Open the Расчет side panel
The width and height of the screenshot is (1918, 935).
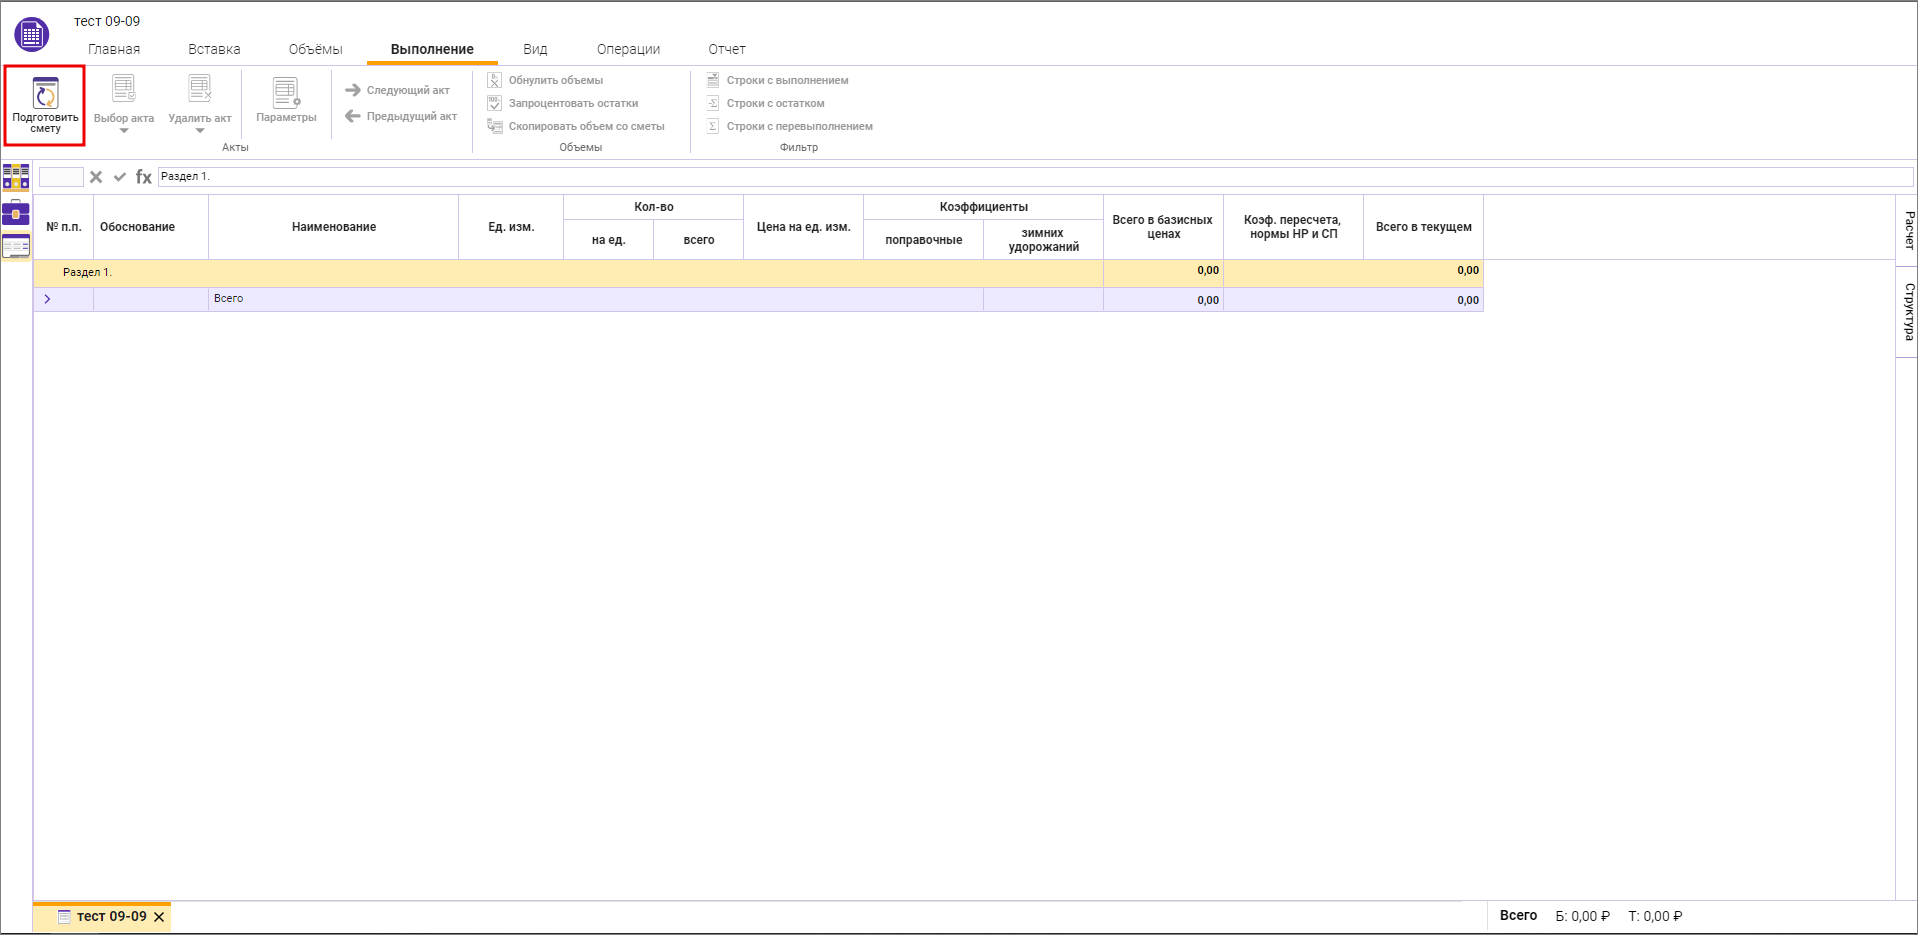(1908, 230)
